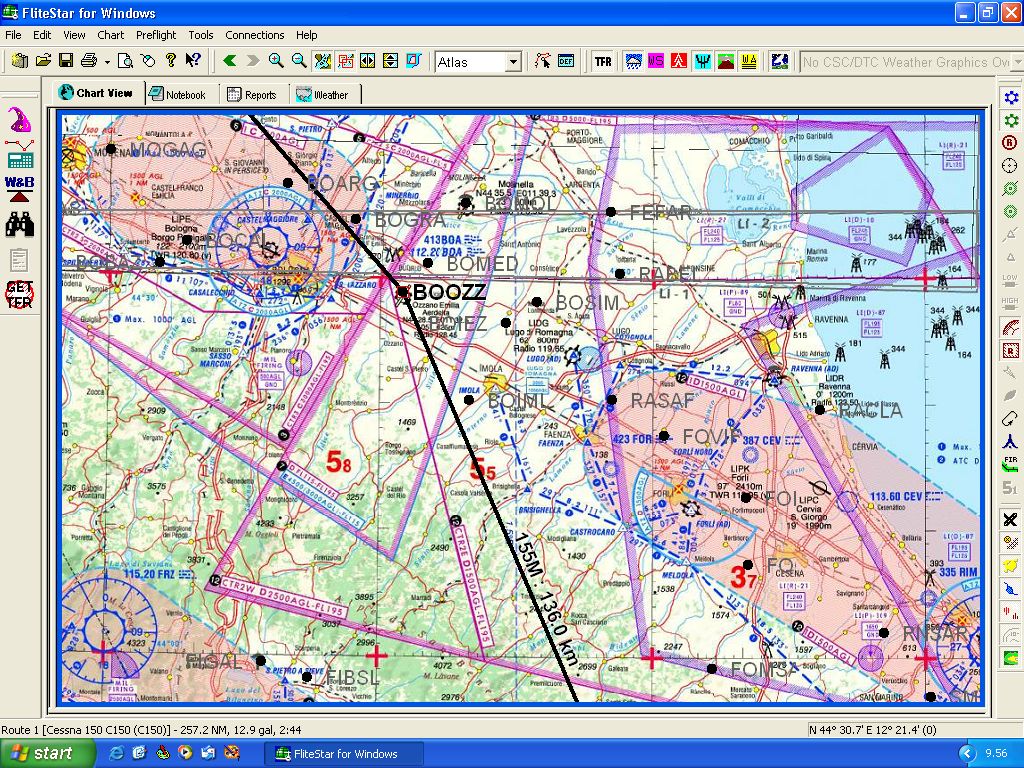Toggle the red triangle weather overlay

coord(679,61)
